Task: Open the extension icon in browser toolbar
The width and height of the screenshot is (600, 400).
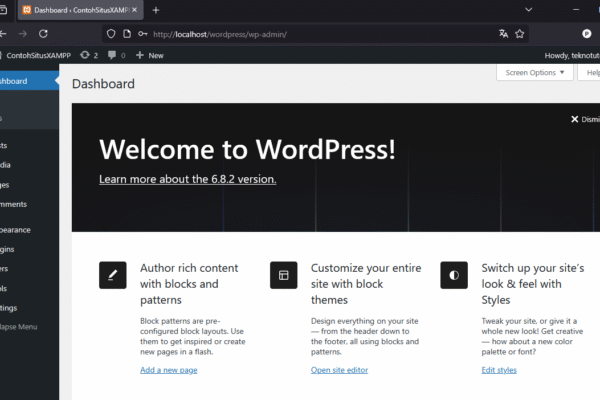Action: pos(587,34)
